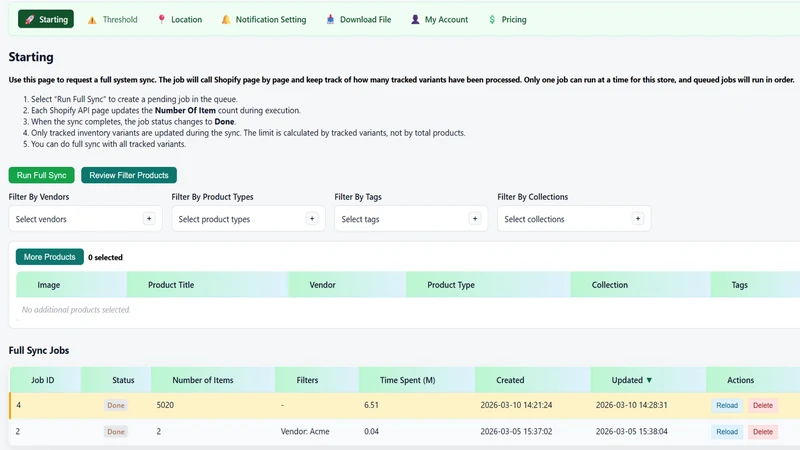Click the map pin icon beside Location
This screenshot has height=450, width=800.
point(161,19)
